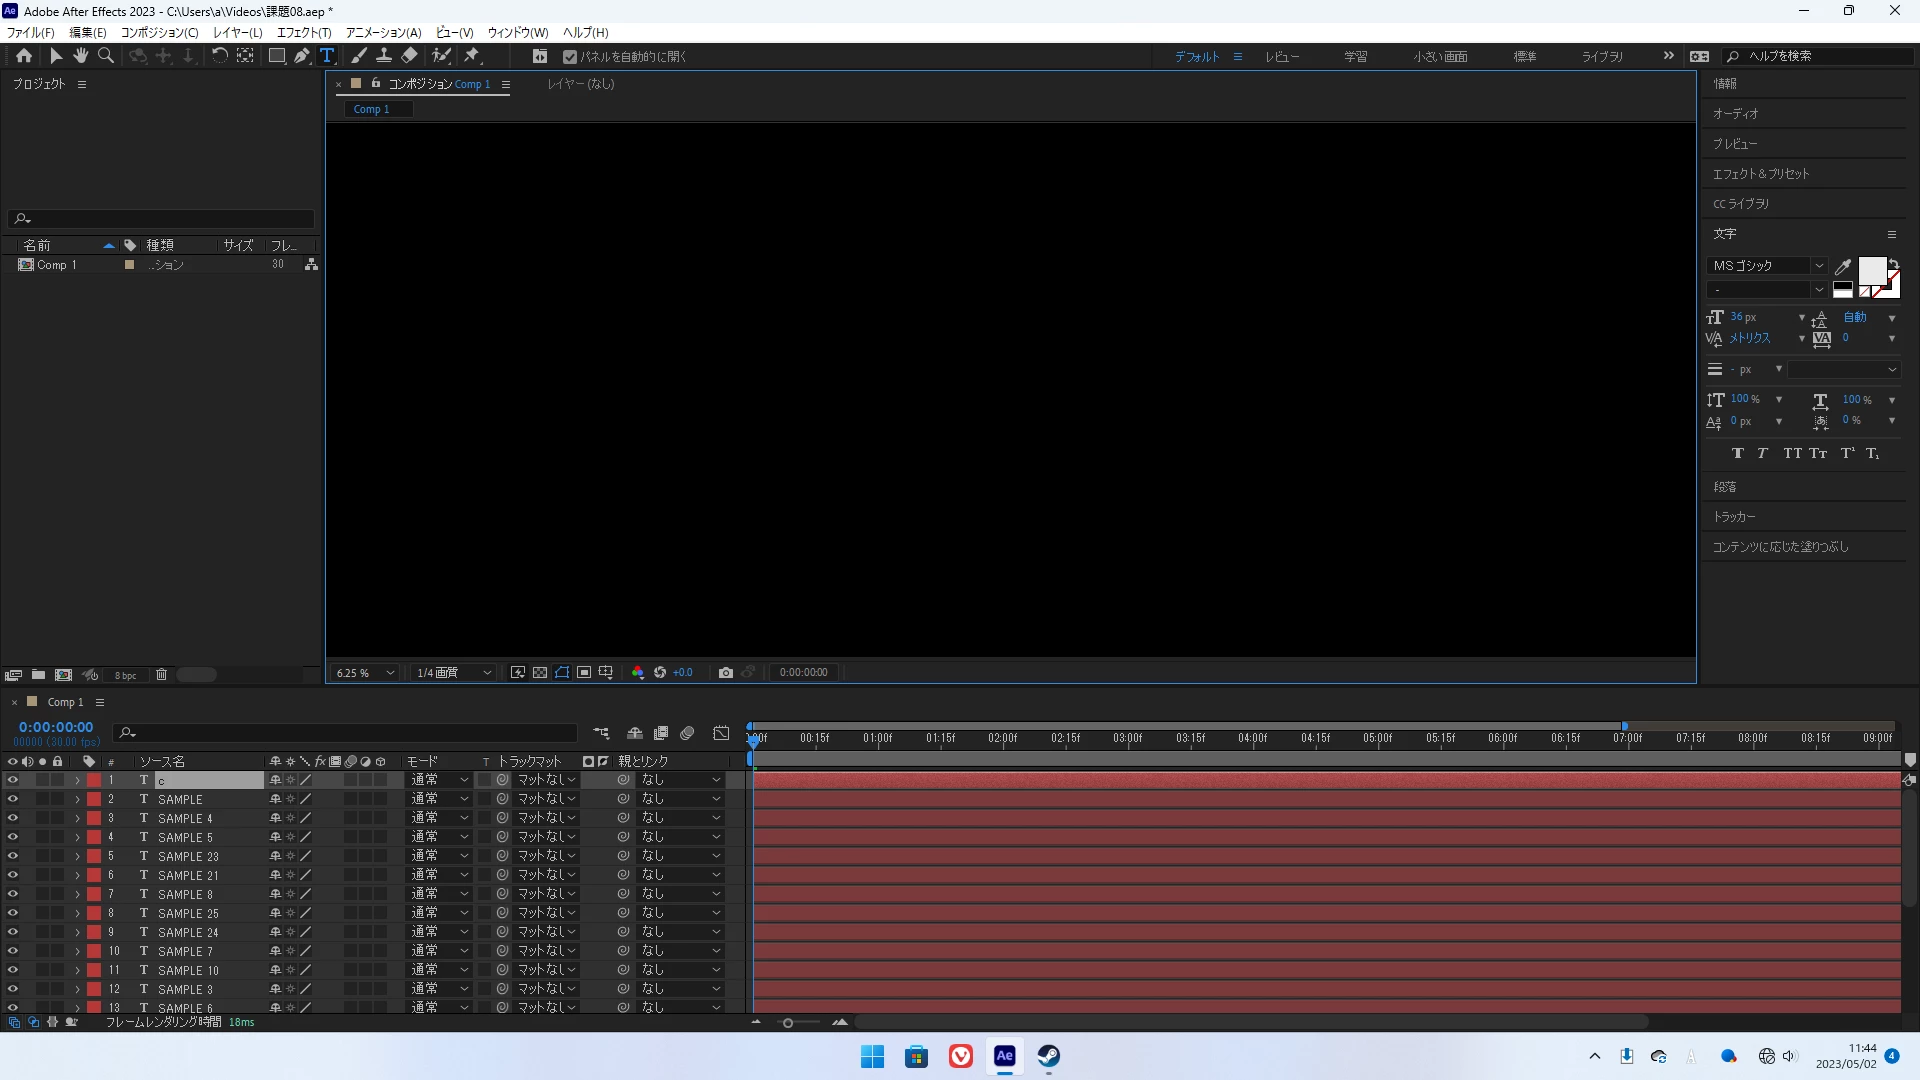Image resolution: width=1920 pixels, height=1080 pixels.
Task: Select the Zoom magnifier tool
Action: pyautogui.click(x=105, y=56)
